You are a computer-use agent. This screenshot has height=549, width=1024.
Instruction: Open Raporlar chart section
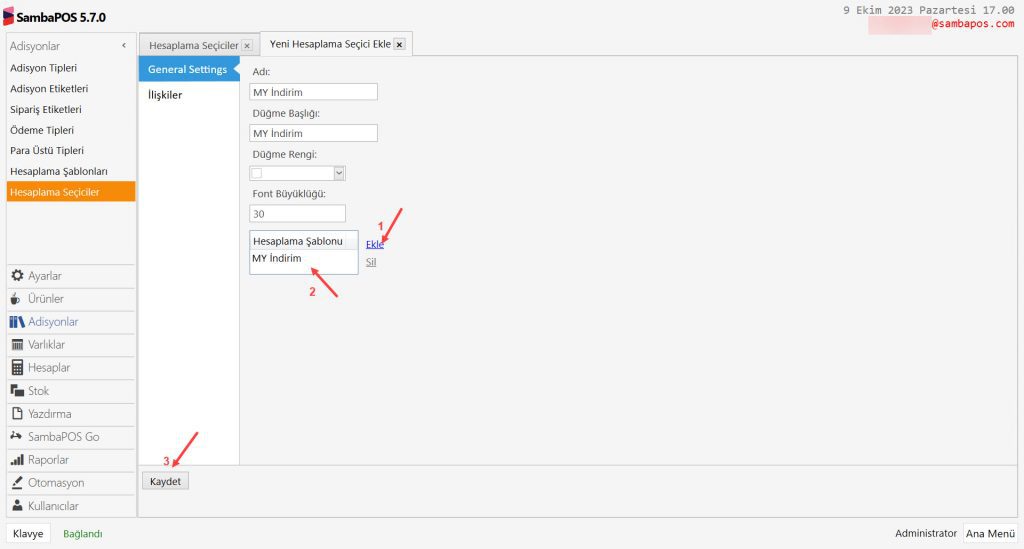48,460
